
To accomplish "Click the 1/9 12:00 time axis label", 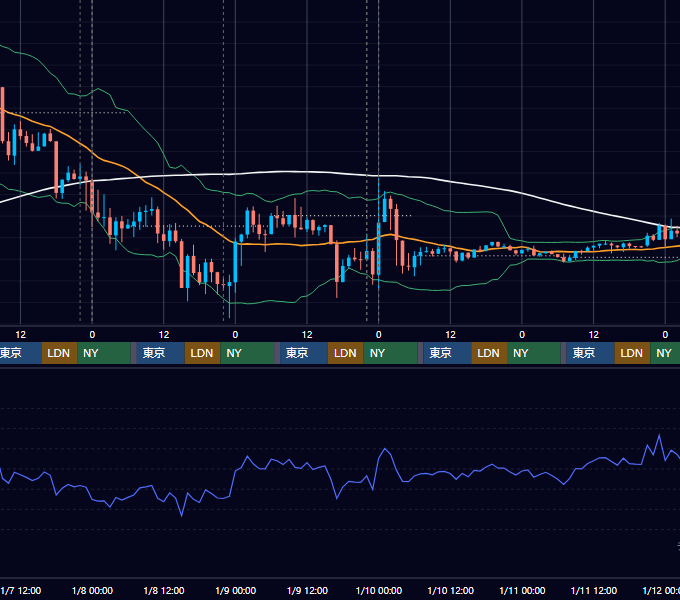I will point(307,590).
